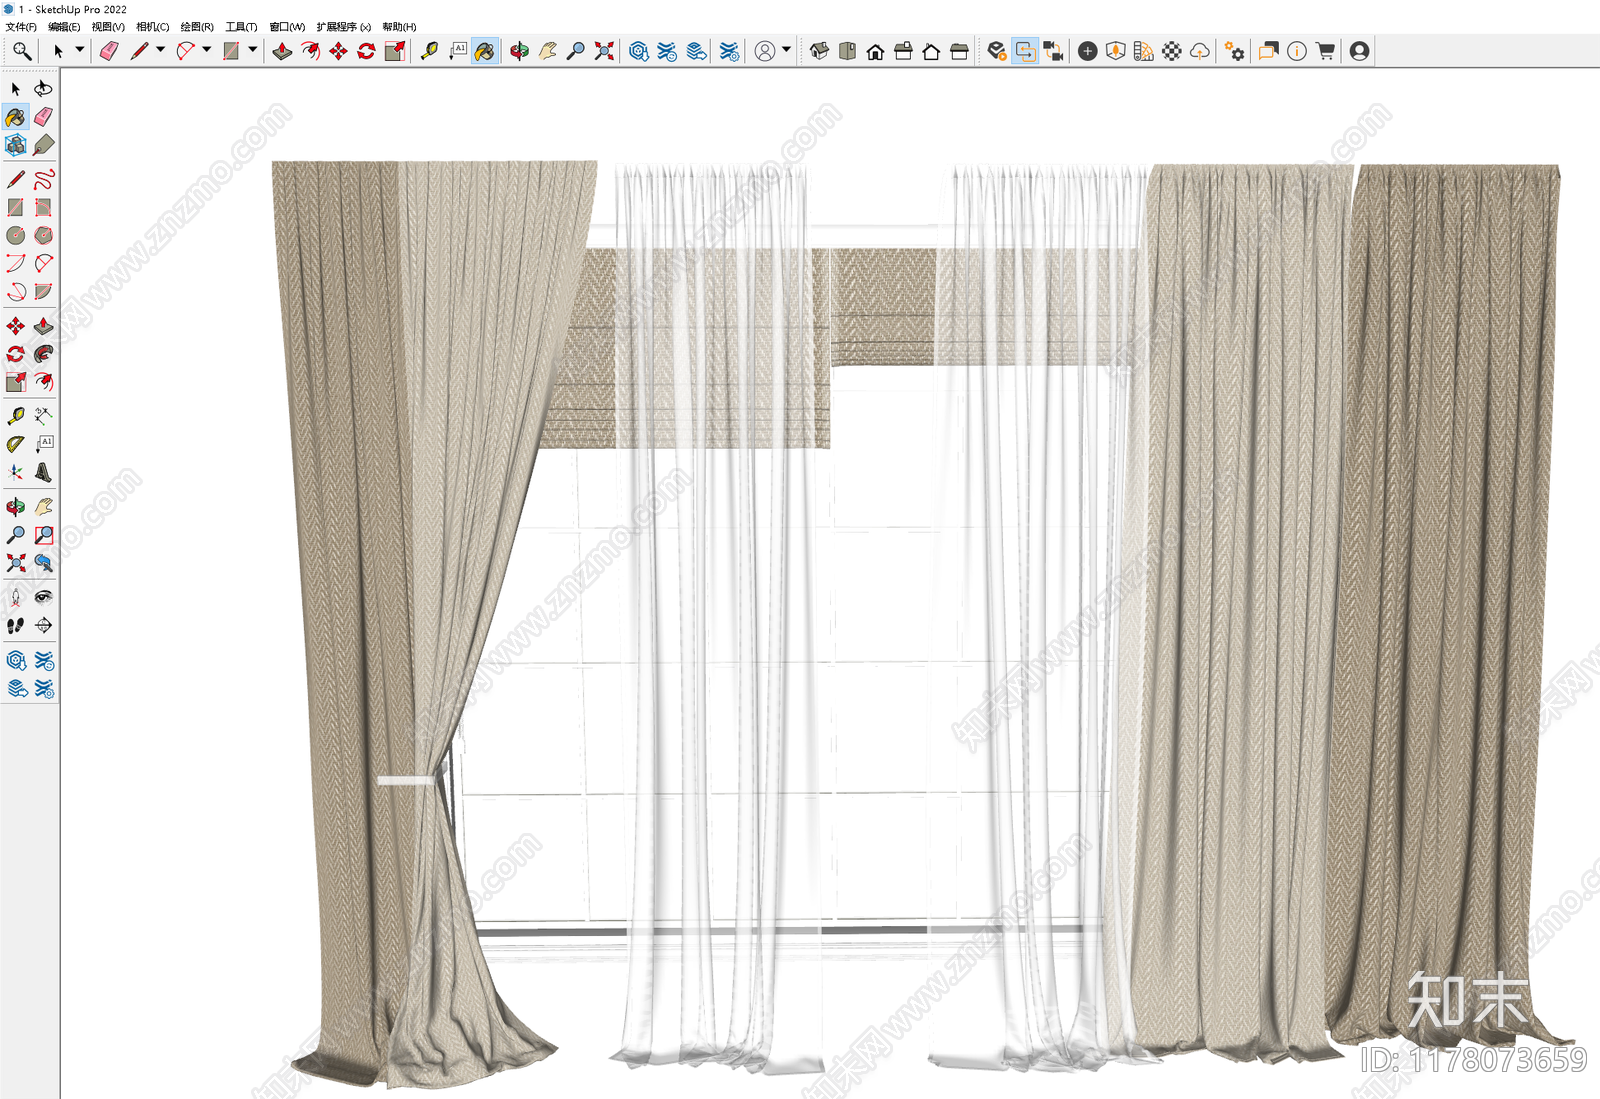Screen dimensions: 1600x1099
Task: Select the Lasso Select tool in left panel
Action: 43,89
